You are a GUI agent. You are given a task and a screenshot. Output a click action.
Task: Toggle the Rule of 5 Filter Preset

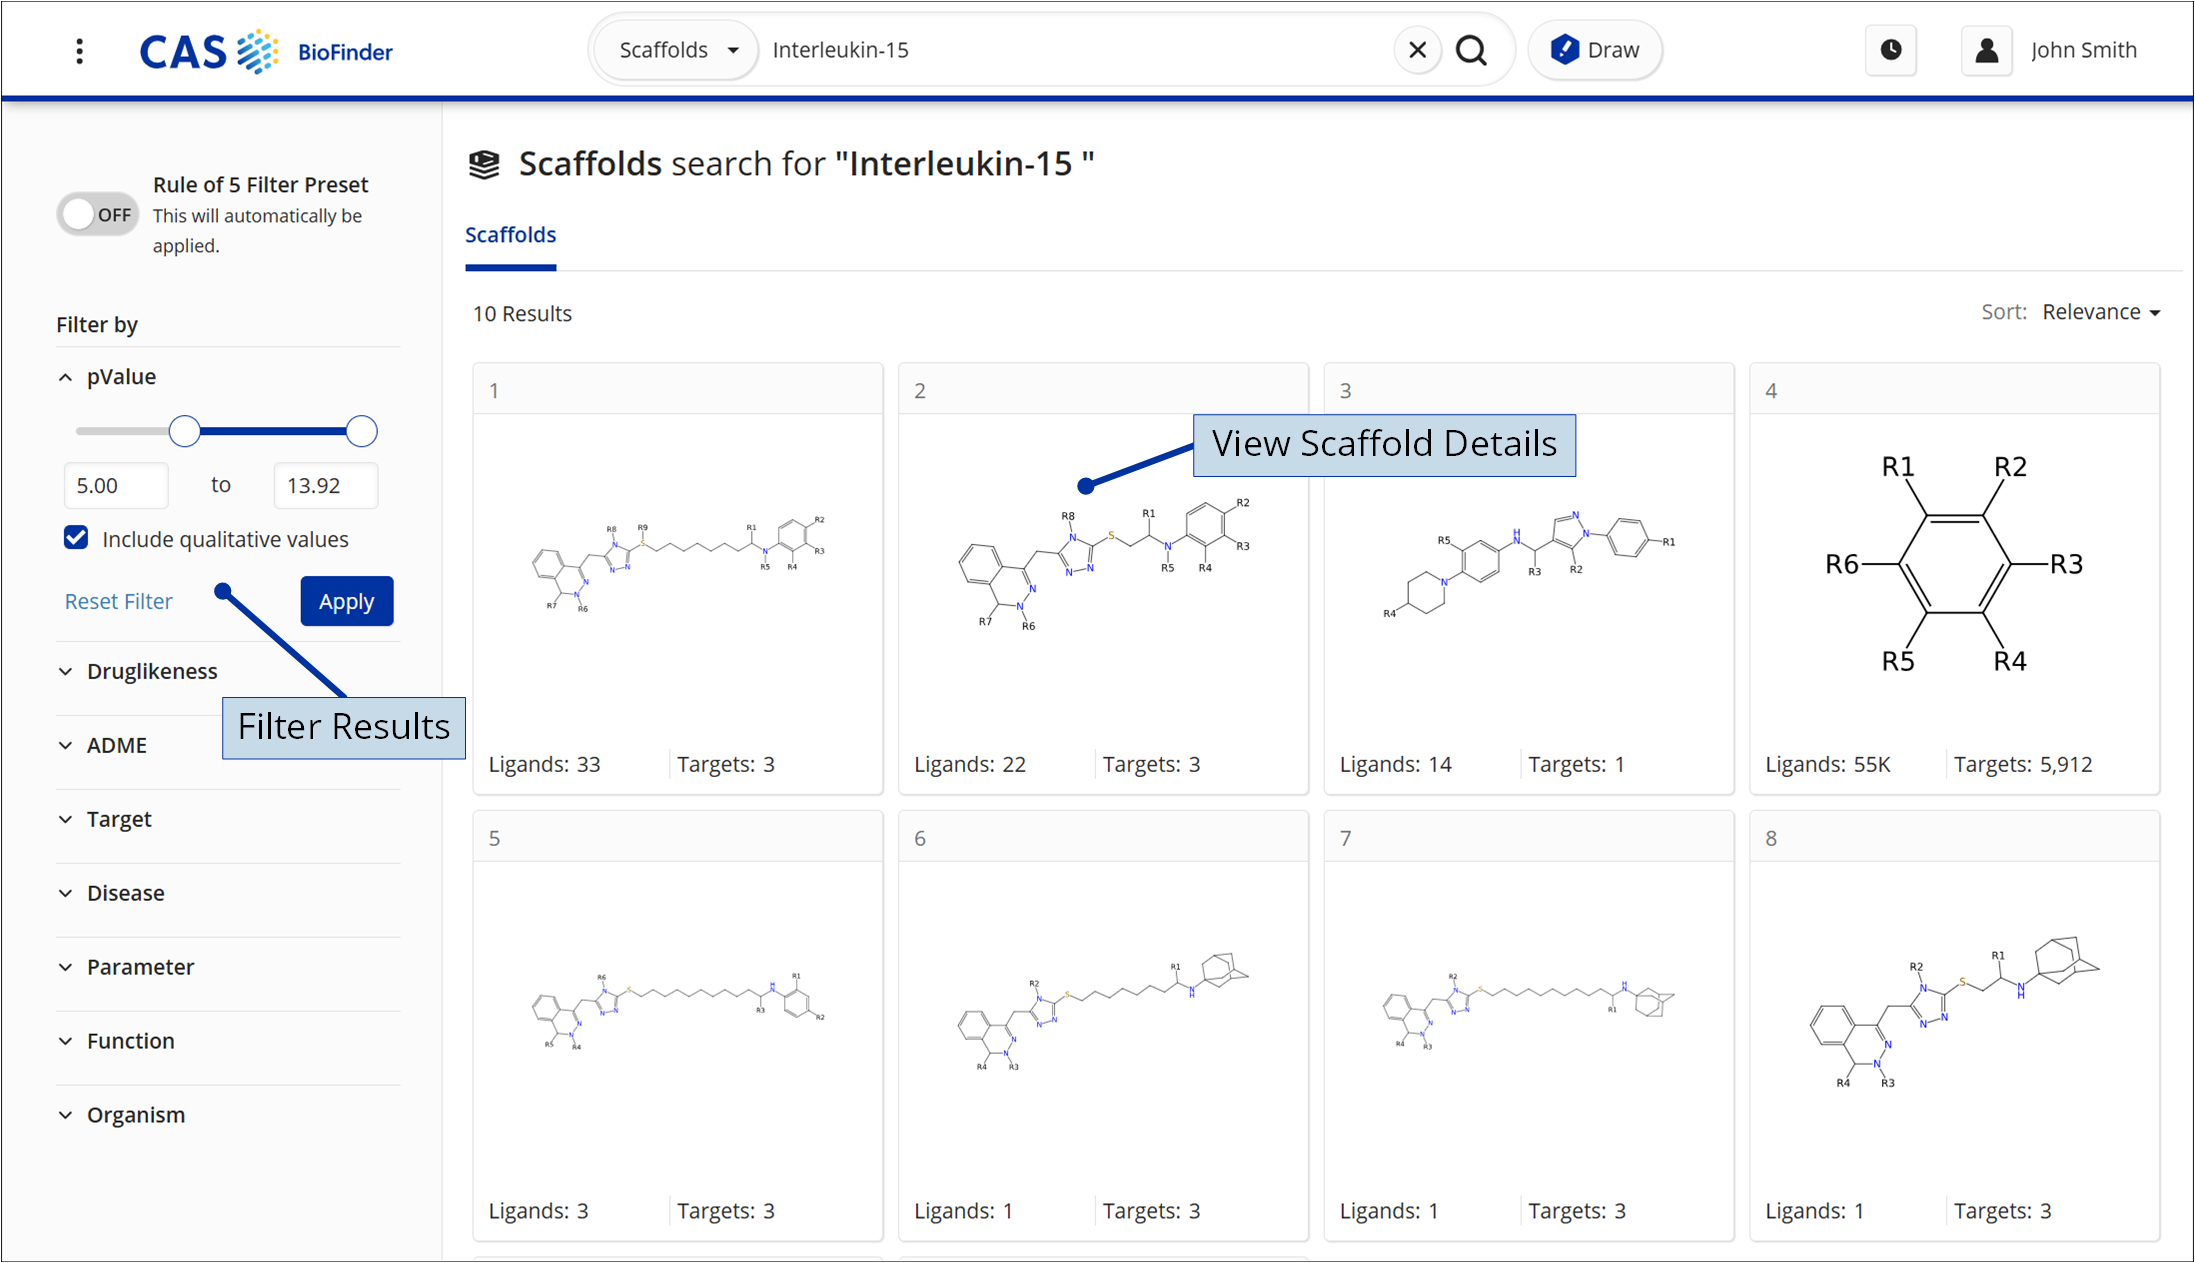coord(98,214)
